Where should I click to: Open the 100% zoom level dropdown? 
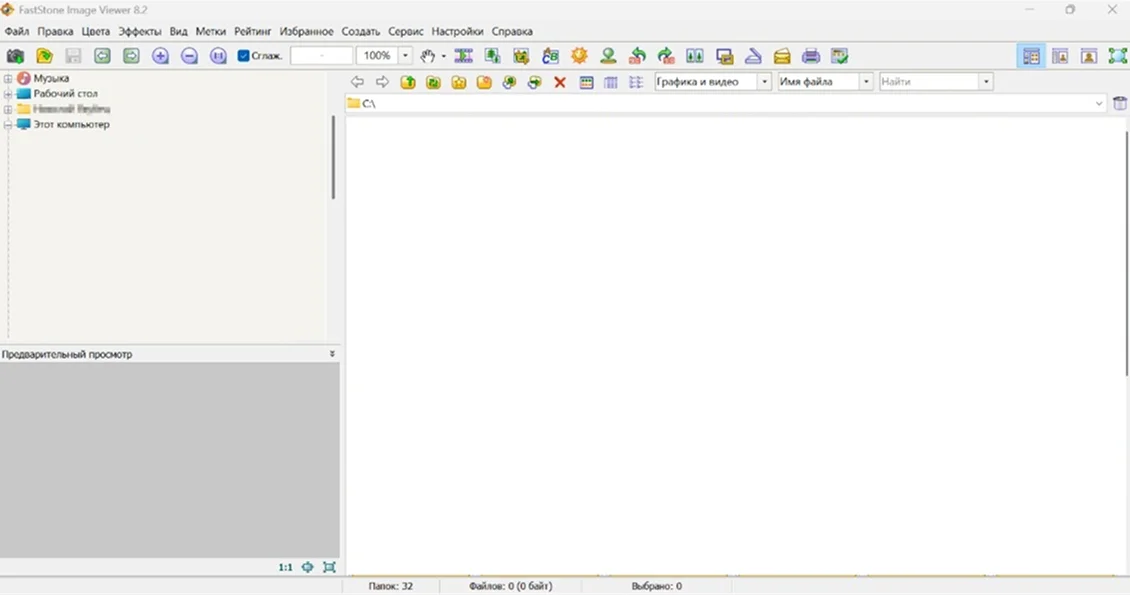click(x=405, y=55)
